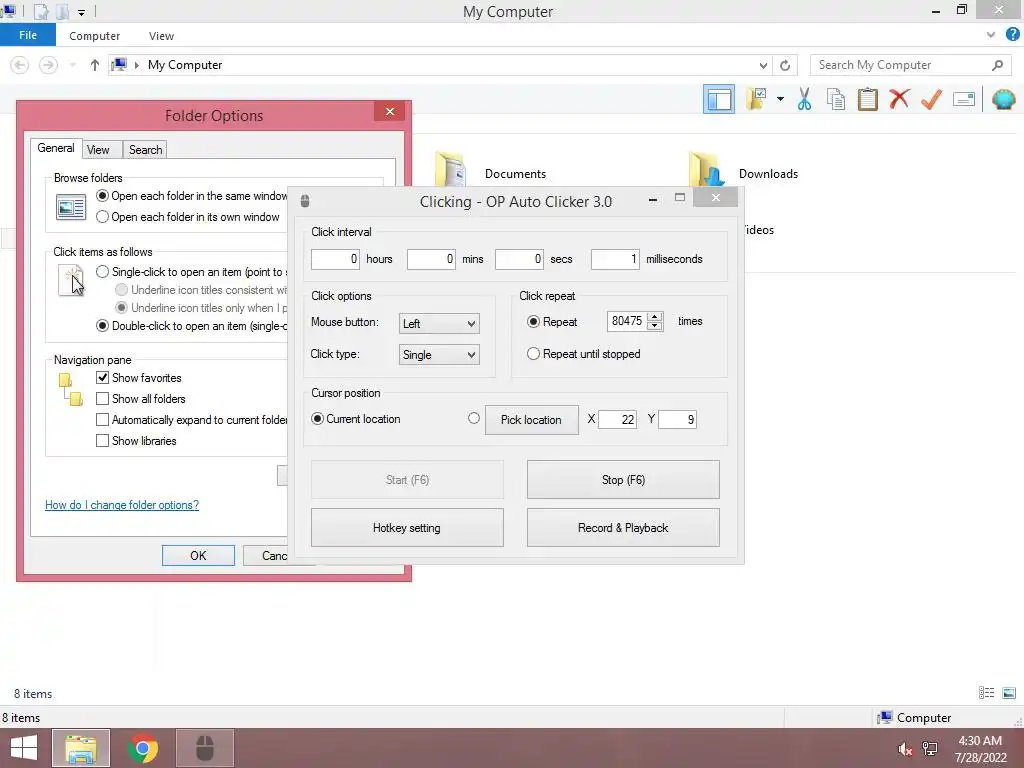The height and width of the screenshot is (768, 1024).
Task: Click the Cut scissors icon
Action: 804,99
